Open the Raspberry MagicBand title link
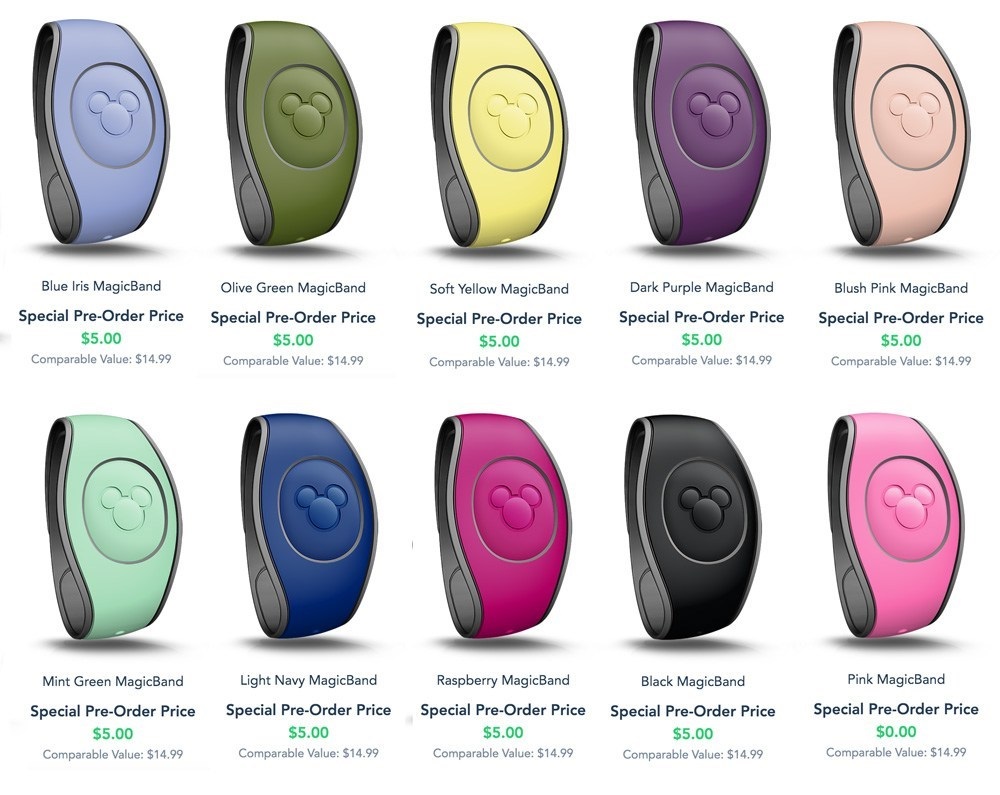Viewport: 1000px width, 795px height. [x=503, y=680]
